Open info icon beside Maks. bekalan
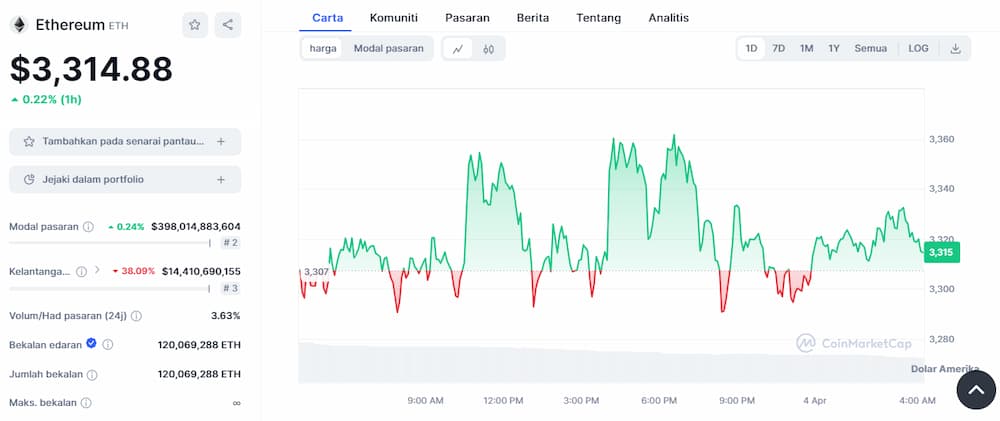Image resolution: width=1000 pixels, height=421 pixels. [x=86, y=403]
